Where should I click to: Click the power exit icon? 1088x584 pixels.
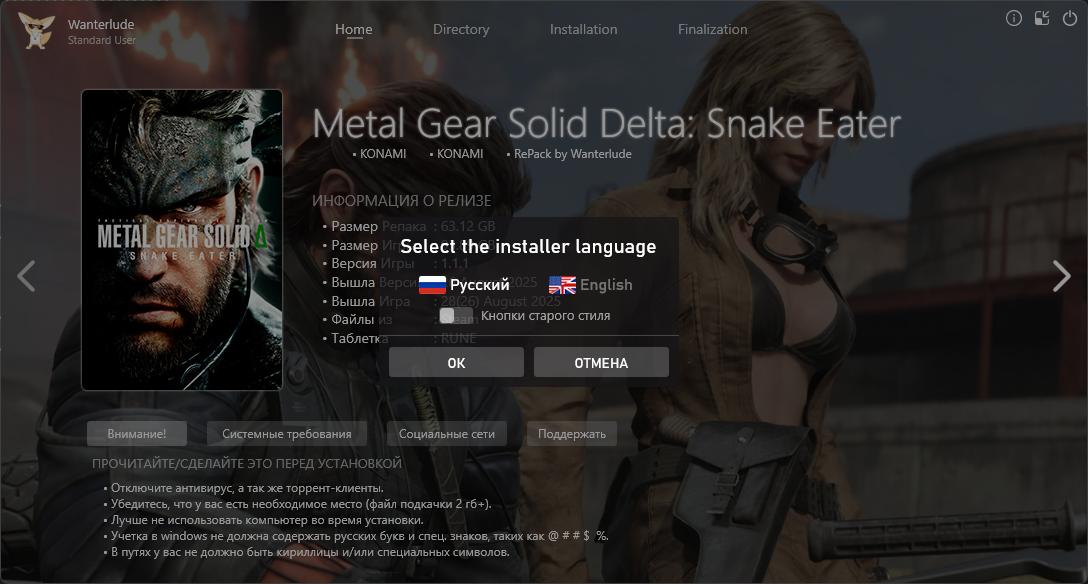coord(1070,18)
